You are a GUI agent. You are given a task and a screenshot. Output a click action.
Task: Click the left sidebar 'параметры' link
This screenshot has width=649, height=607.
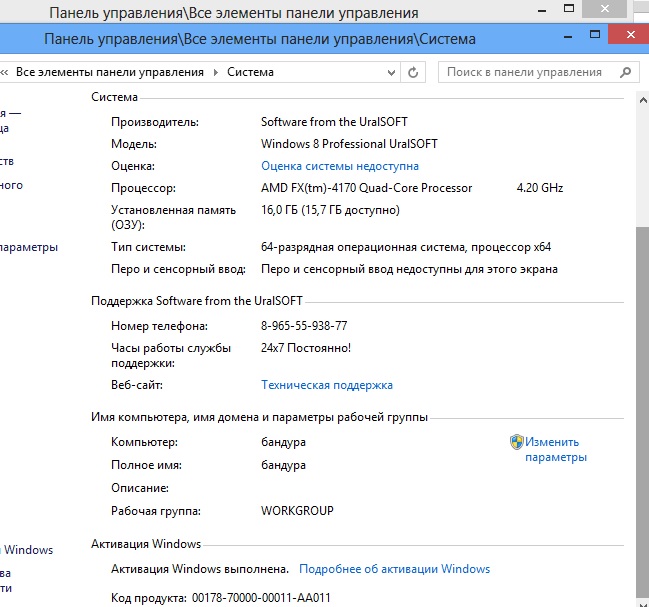point(28,247)
